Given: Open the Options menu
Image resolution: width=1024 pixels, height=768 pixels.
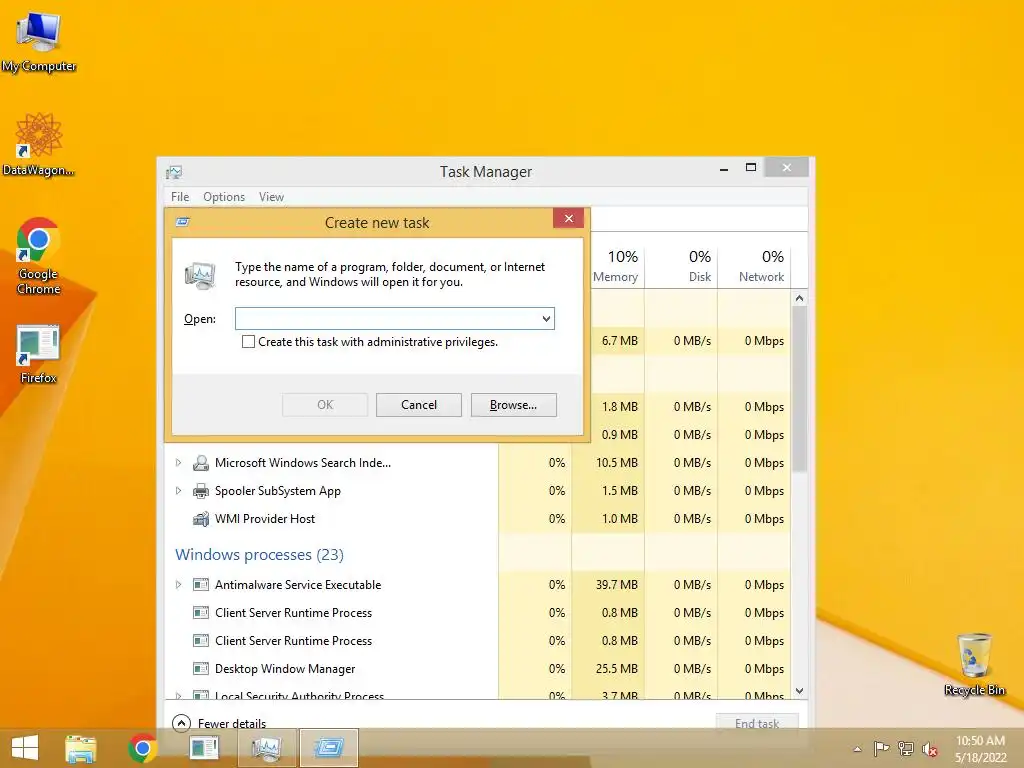Looking at the screenshot, I should point(224,197).
